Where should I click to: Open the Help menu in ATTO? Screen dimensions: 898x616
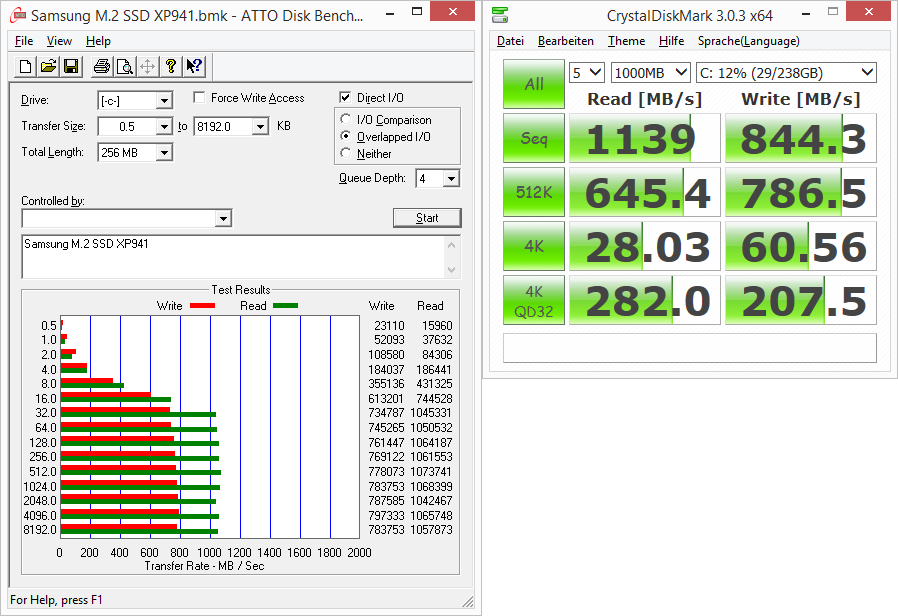[98, 41]
